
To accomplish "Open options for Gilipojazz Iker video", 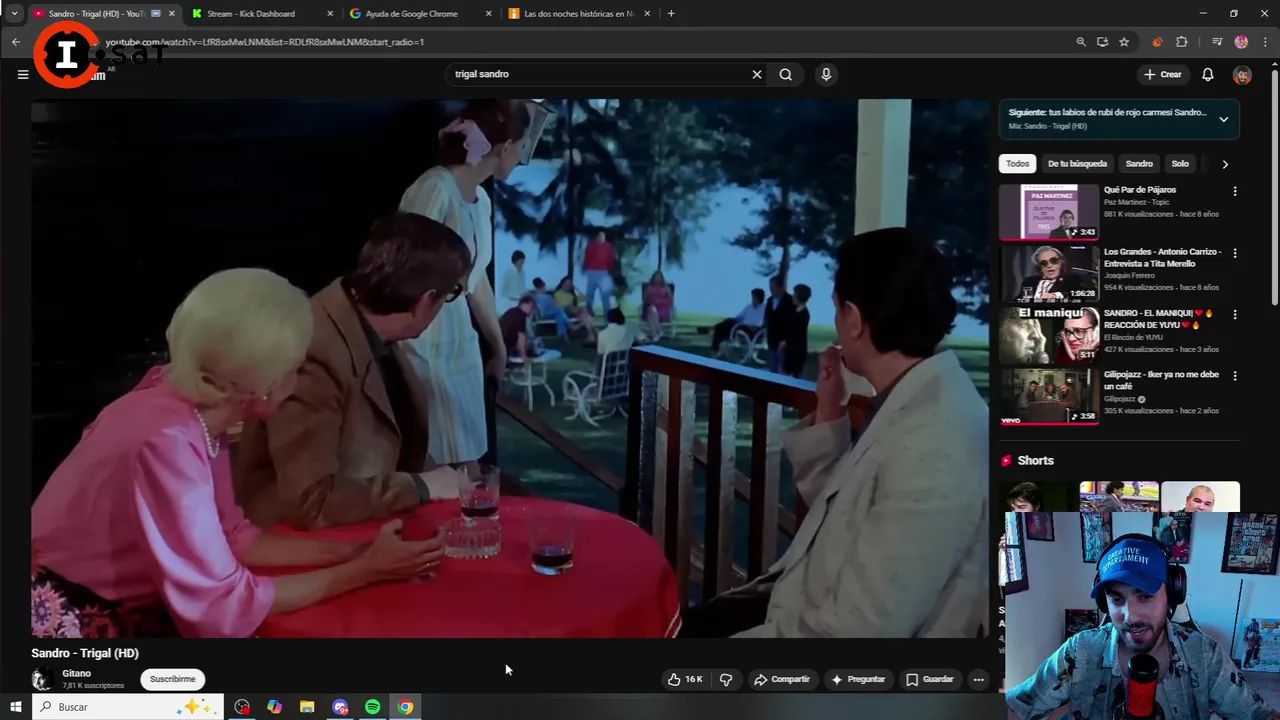I will coord(1235,376).
